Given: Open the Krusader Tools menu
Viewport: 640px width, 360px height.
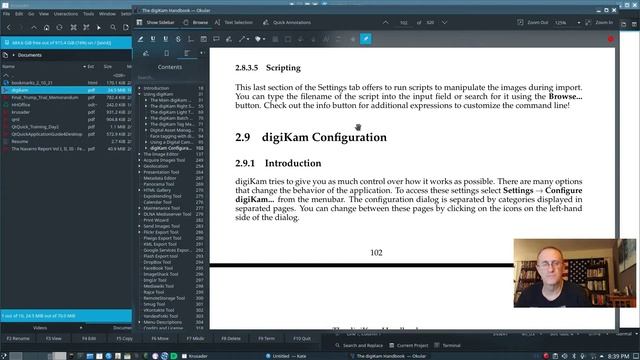Looking at the screenshot, I should [89, 14].
